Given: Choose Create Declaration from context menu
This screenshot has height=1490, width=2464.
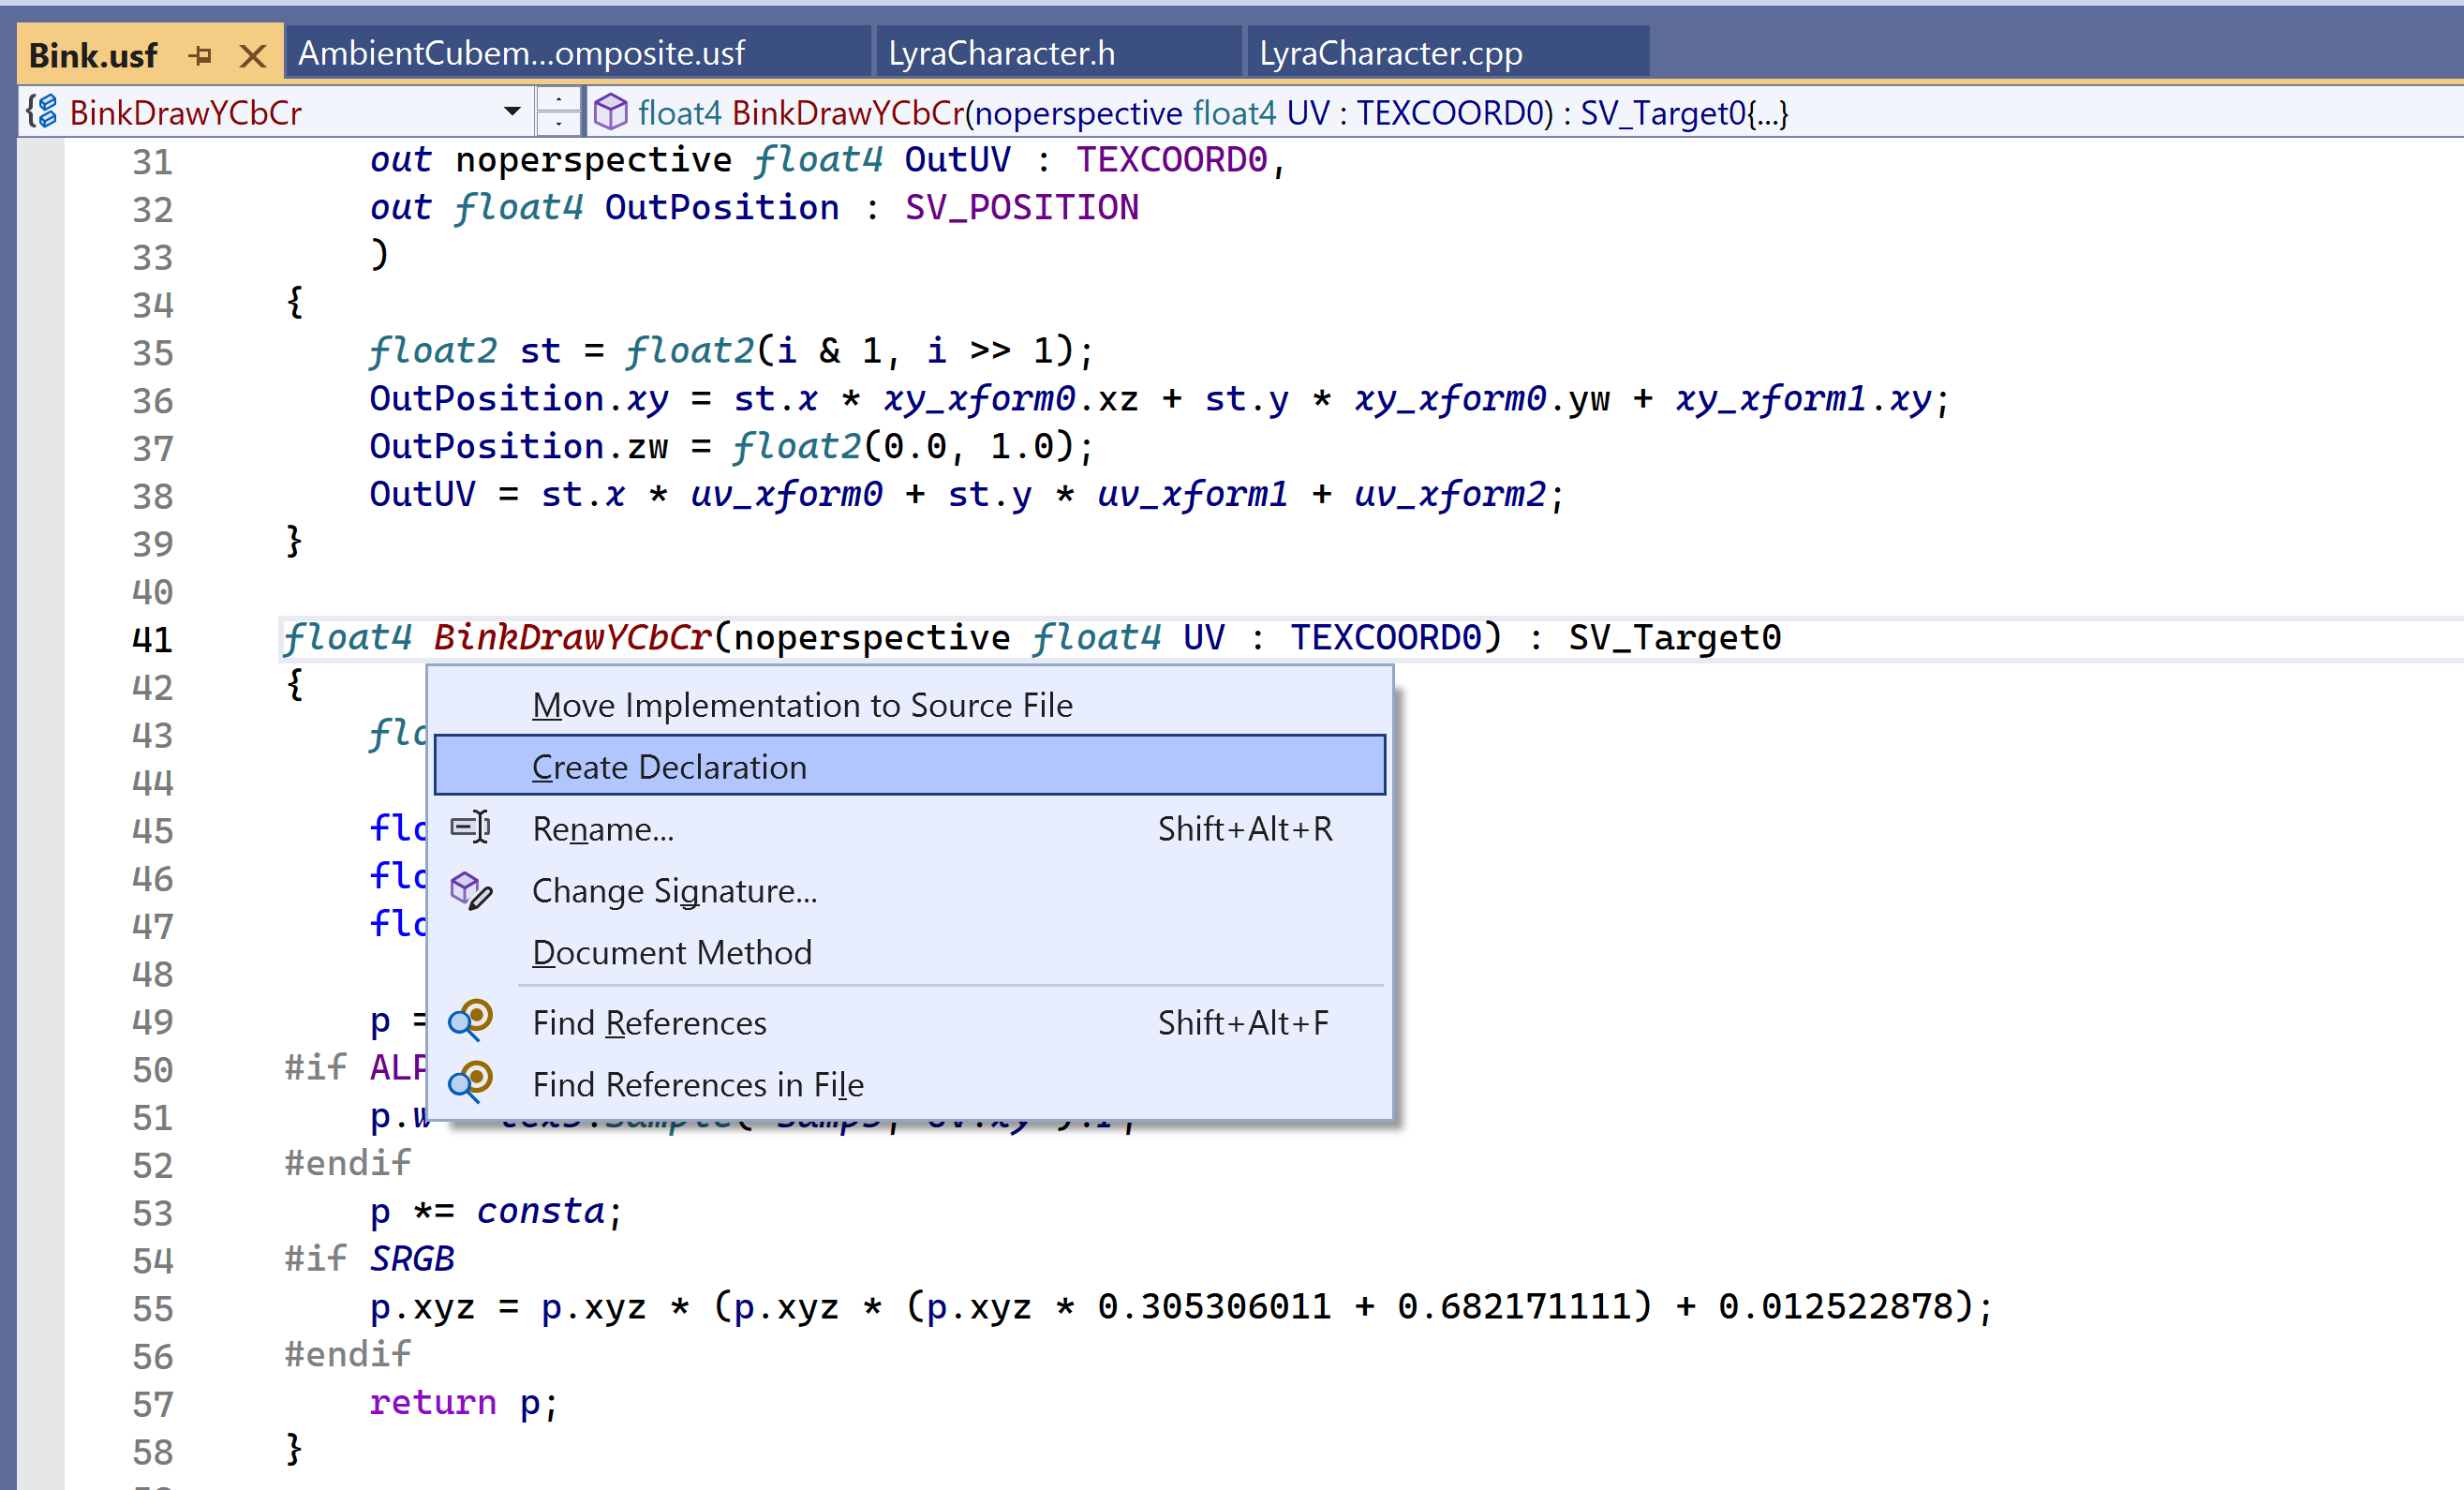Looking at the screenshot, I should click(x=669, y=767).
